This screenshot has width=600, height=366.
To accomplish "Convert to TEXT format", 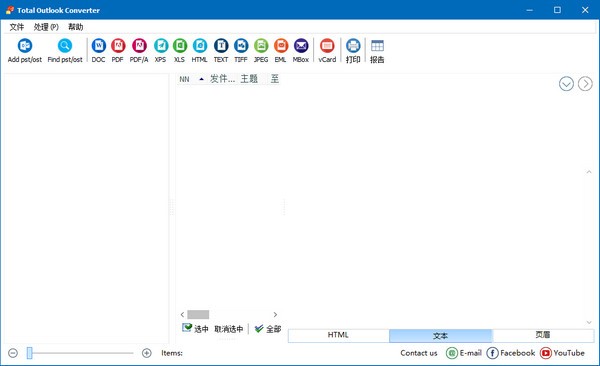I will coord(221,50).
